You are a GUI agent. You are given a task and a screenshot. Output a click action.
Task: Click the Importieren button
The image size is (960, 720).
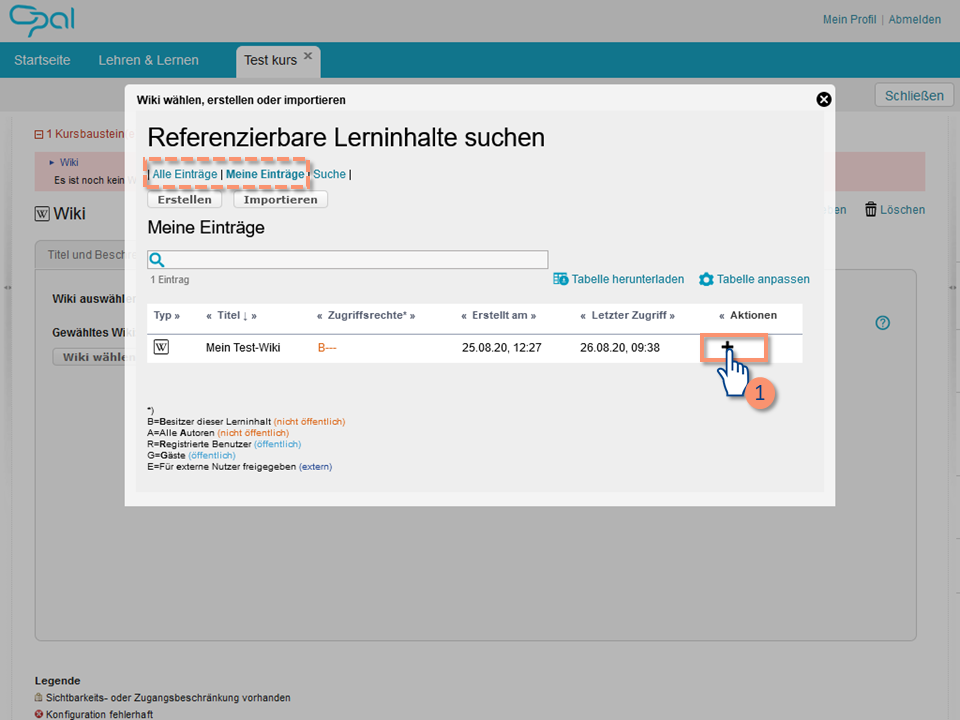(x=280, y=200)
